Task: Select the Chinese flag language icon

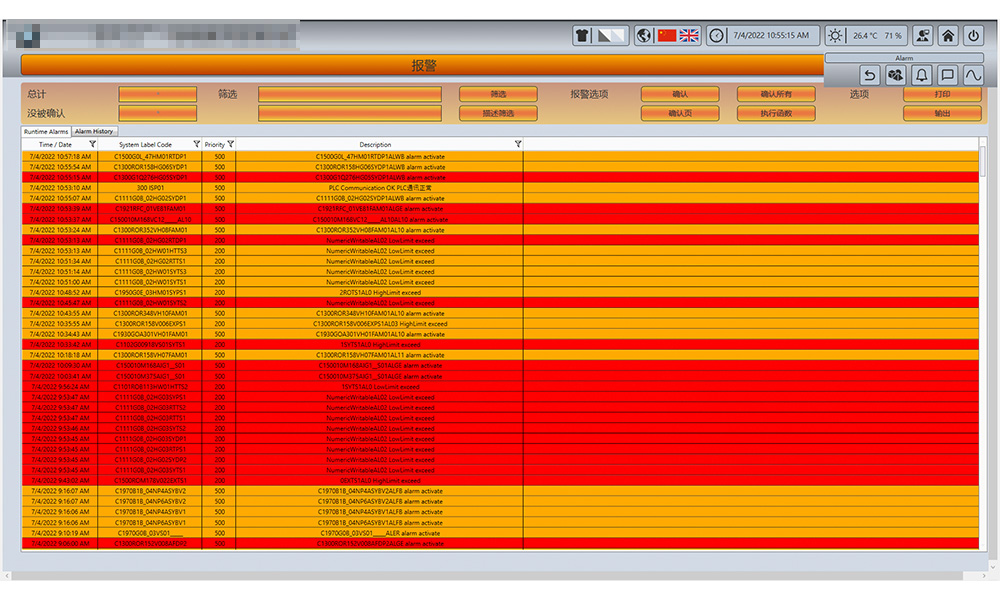Action: (x=667, y=36)
